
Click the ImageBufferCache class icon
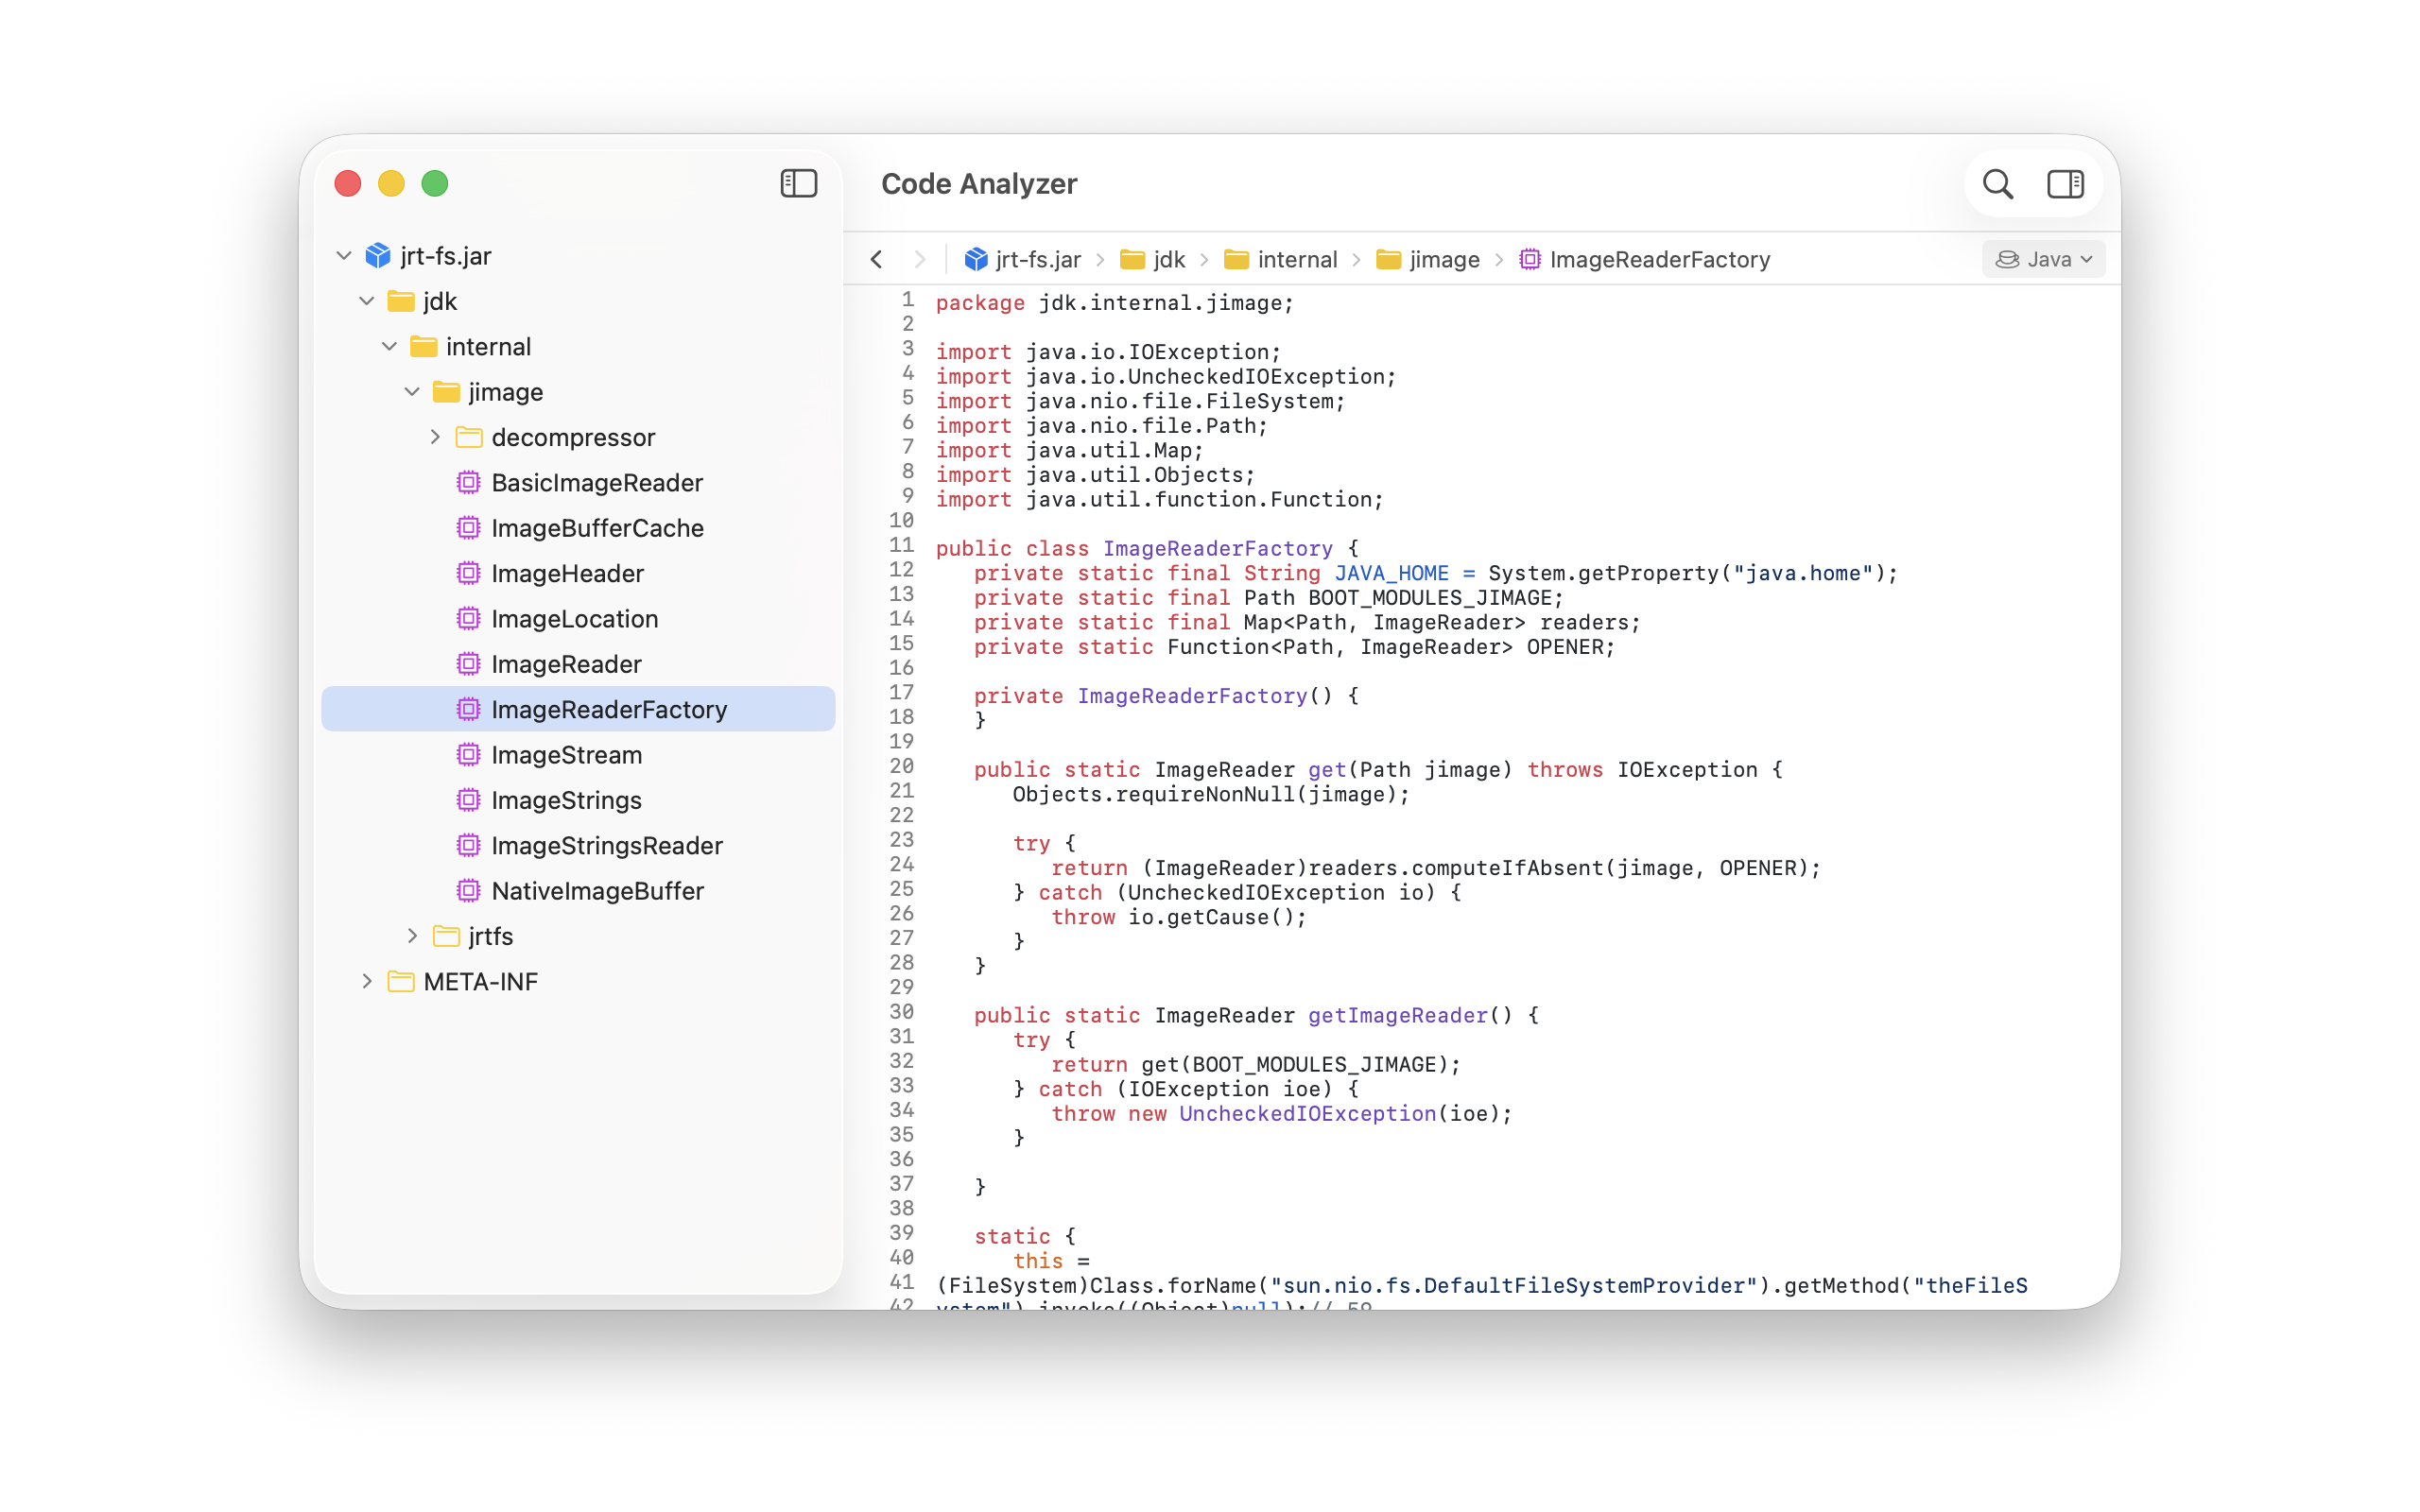click(468, 528)
